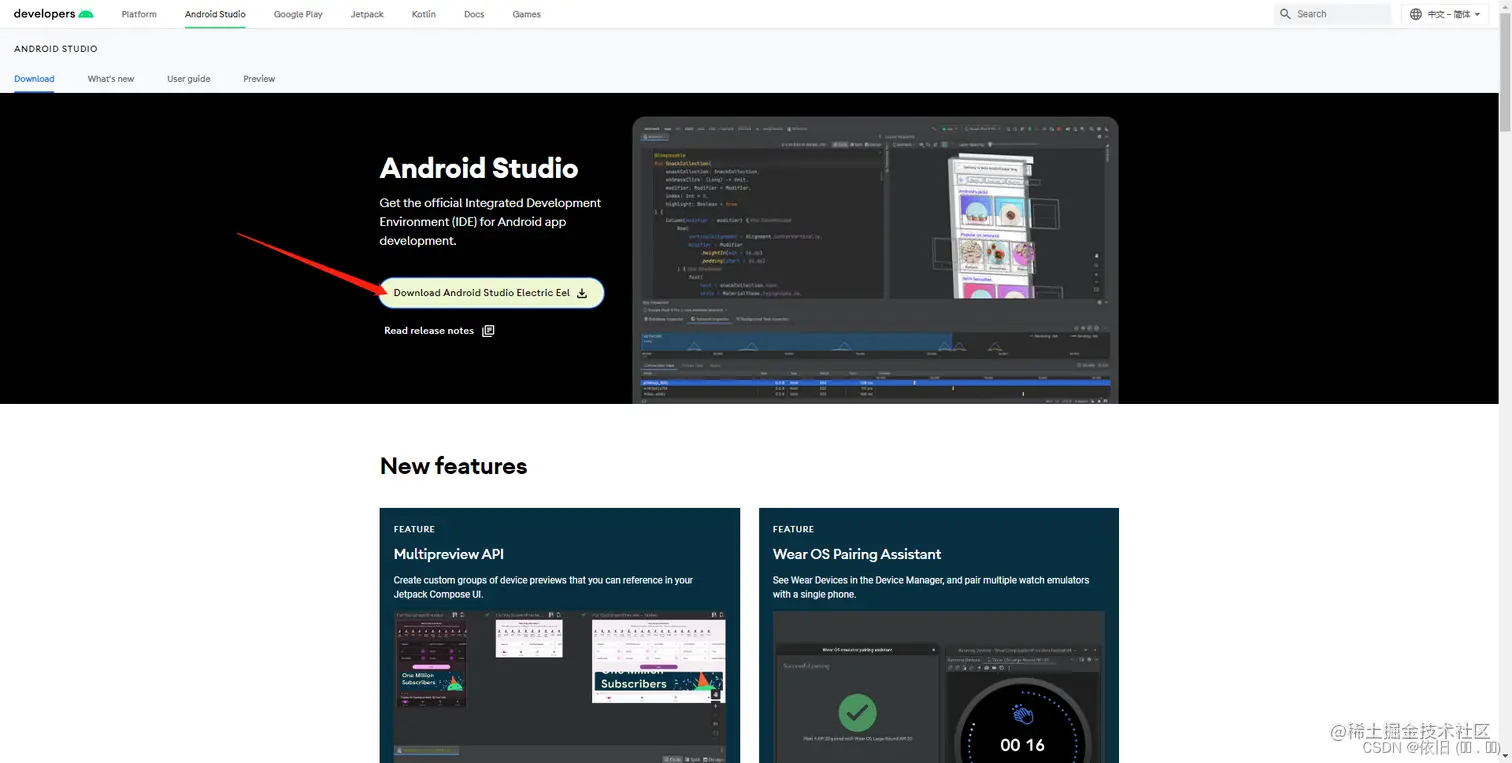Click the globe language icon

click(1415, 13)
